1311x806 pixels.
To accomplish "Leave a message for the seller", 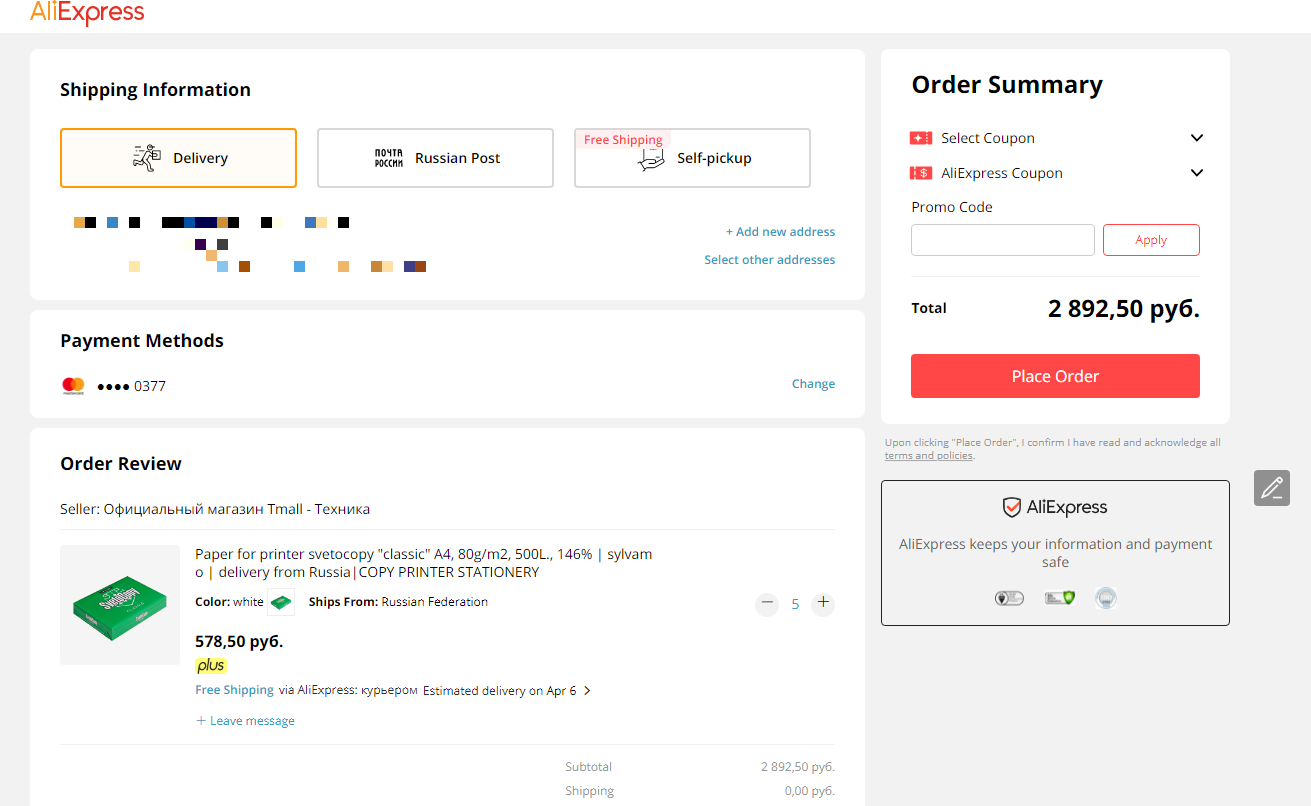I will tap(245, 721).
